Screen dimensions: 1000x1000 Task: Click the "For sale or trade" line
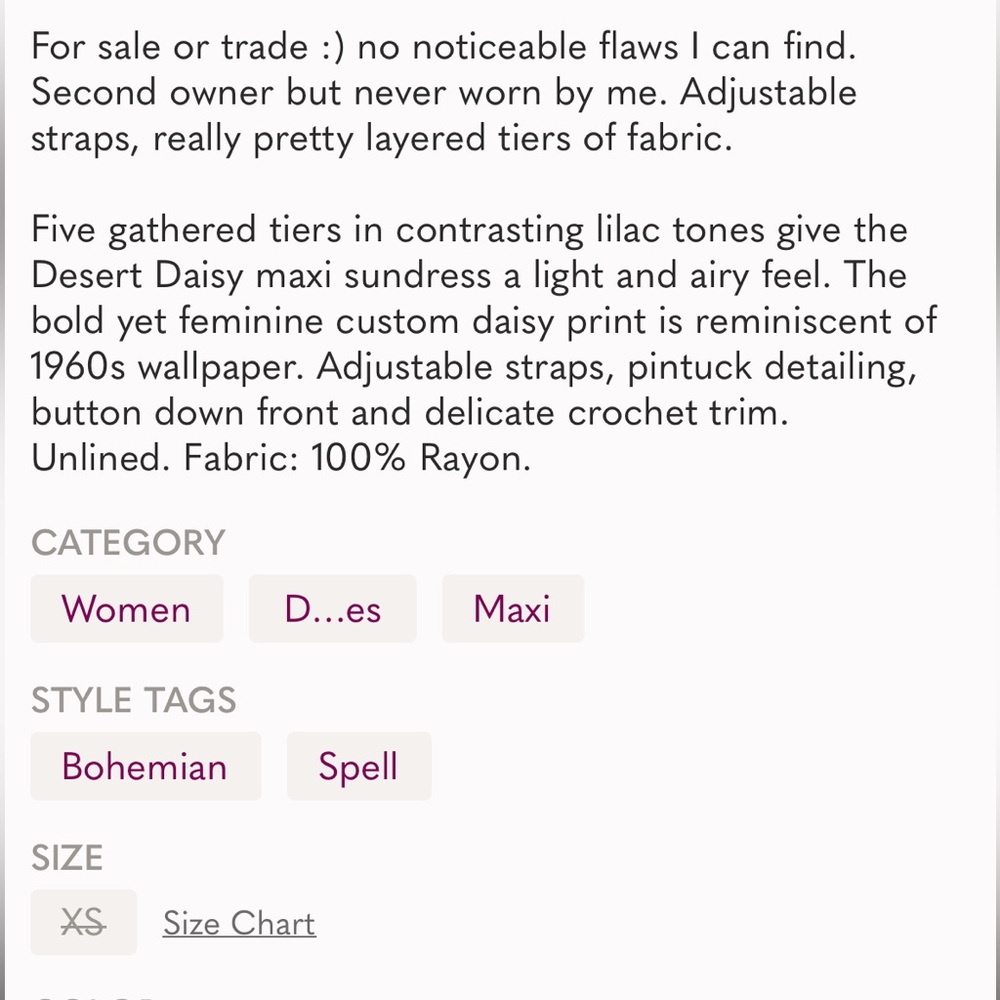444,47
